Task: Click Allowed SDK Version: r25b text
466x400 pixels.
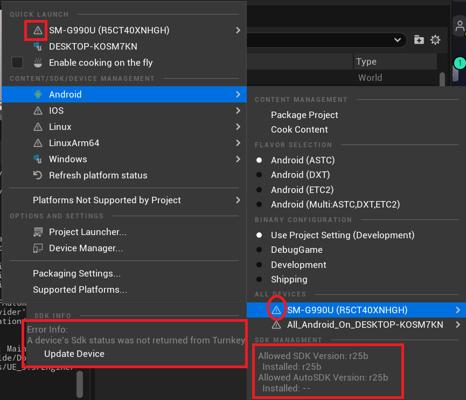Action: point(313,356)
